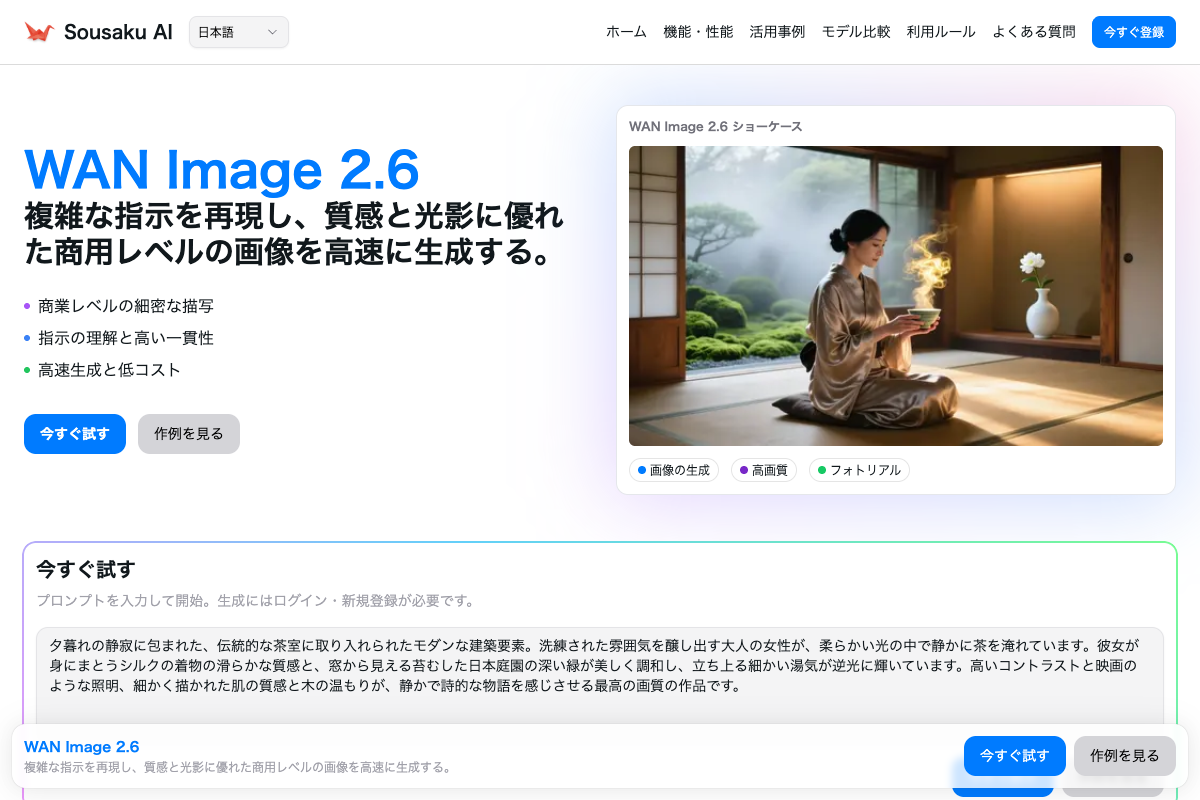Viewport: 1200px width, 800px height.
Task: Go to ホーム in the navigation
Action: (x=626, y=32)
